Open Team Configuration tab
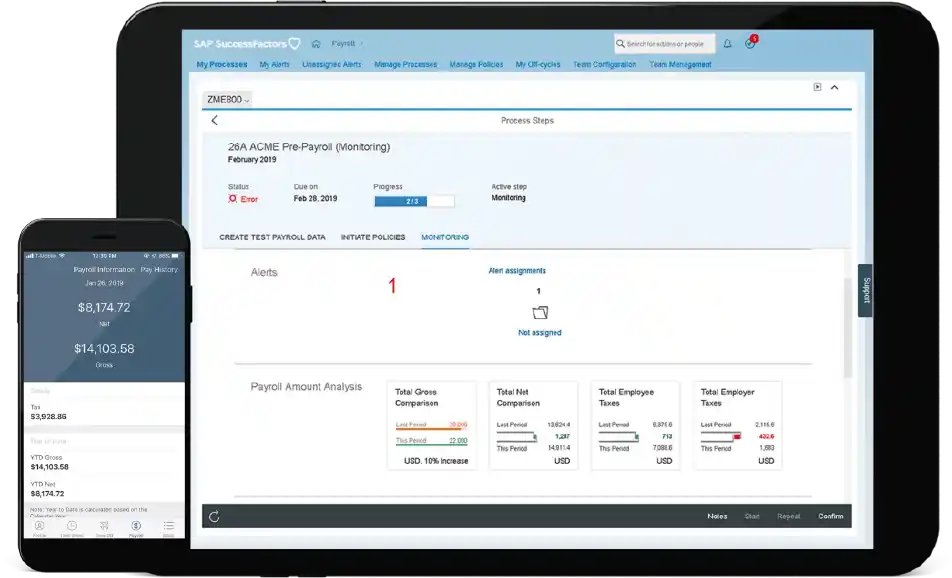Image resolution: width=952 pixels, height=578 pixels. pos(605,64)
